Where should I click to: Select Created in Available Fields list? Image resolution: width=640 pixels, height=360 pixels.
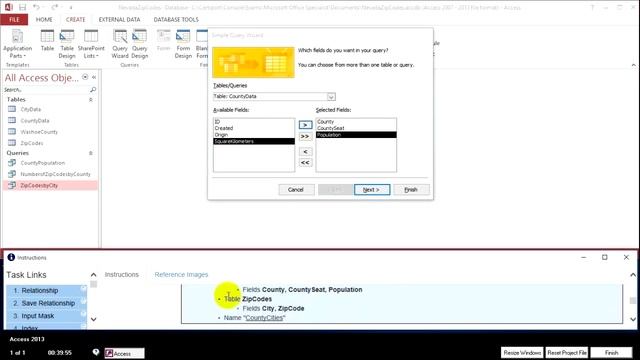point(254,128)
